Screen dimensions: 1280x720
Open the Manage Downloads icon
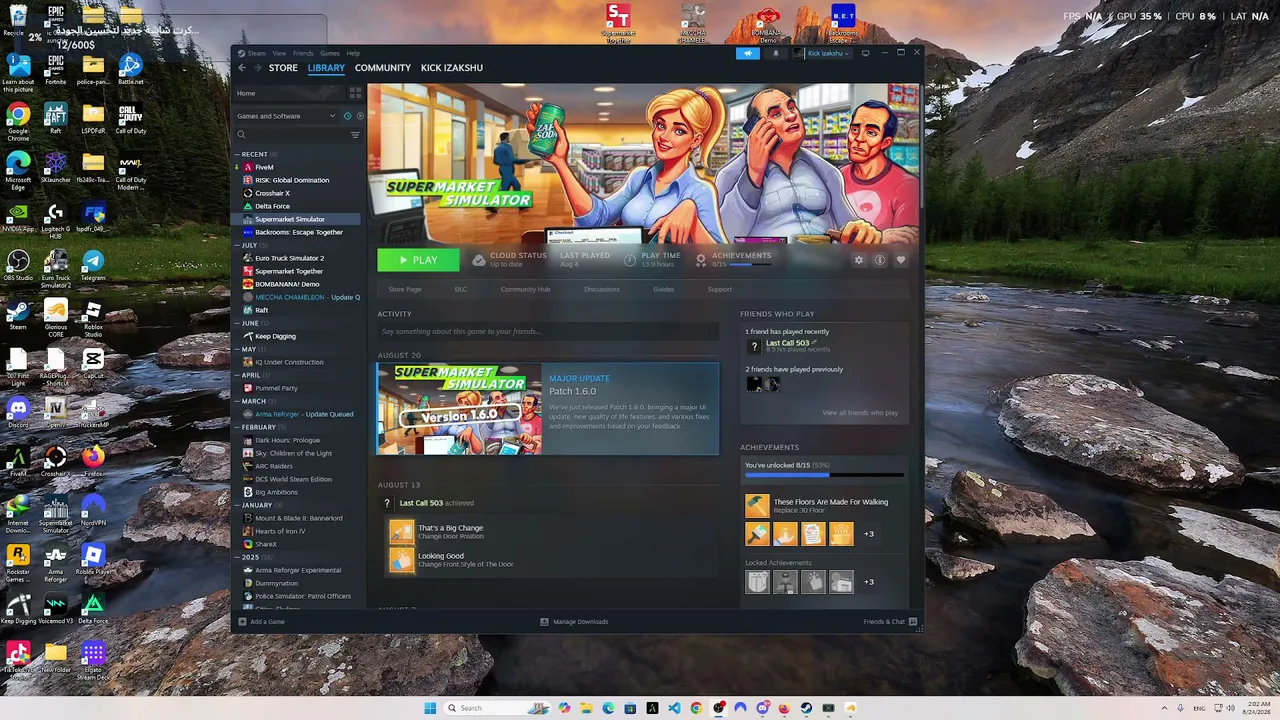tap(544, 622)
